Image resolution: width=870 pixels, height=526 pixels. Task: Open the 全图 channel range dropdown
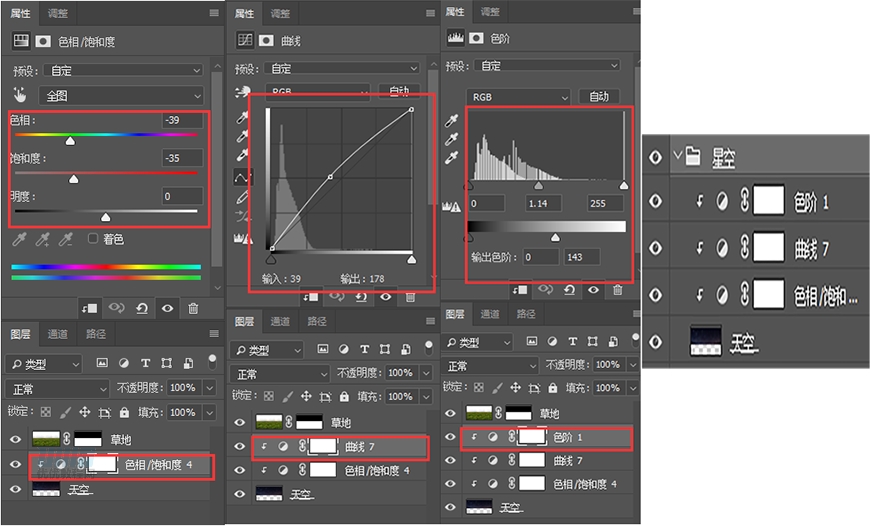[122, 96]
